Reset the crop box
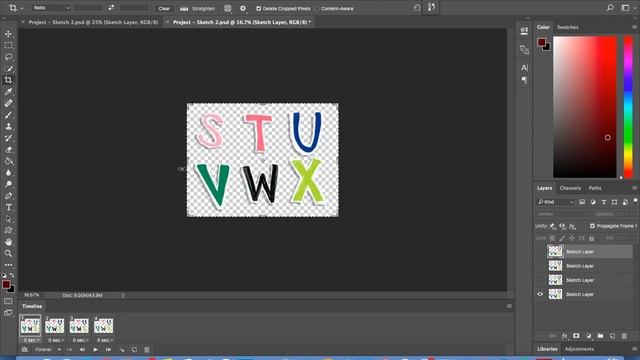The image size is (640, 360). click(416, 8)
